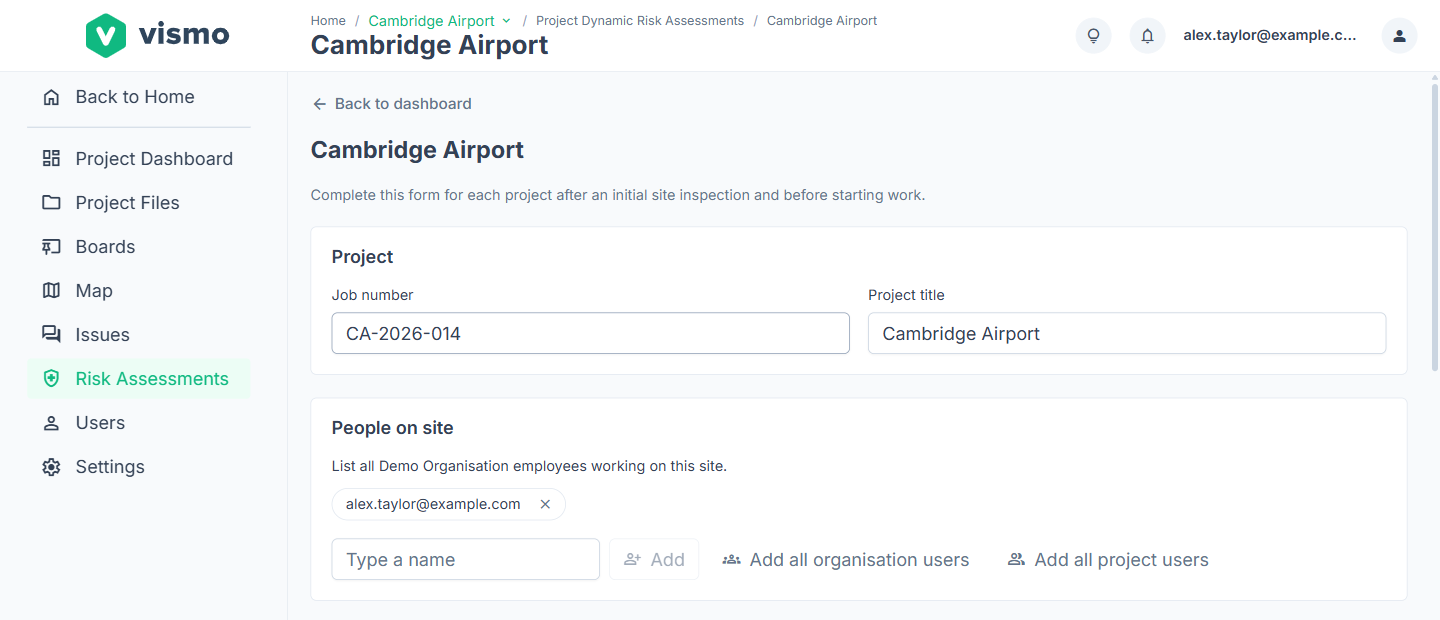The height and width of the screenshot is (620, 1440).
Task: Click the last Cambridge Airport breadcrumb text
Action: [822, 21]
